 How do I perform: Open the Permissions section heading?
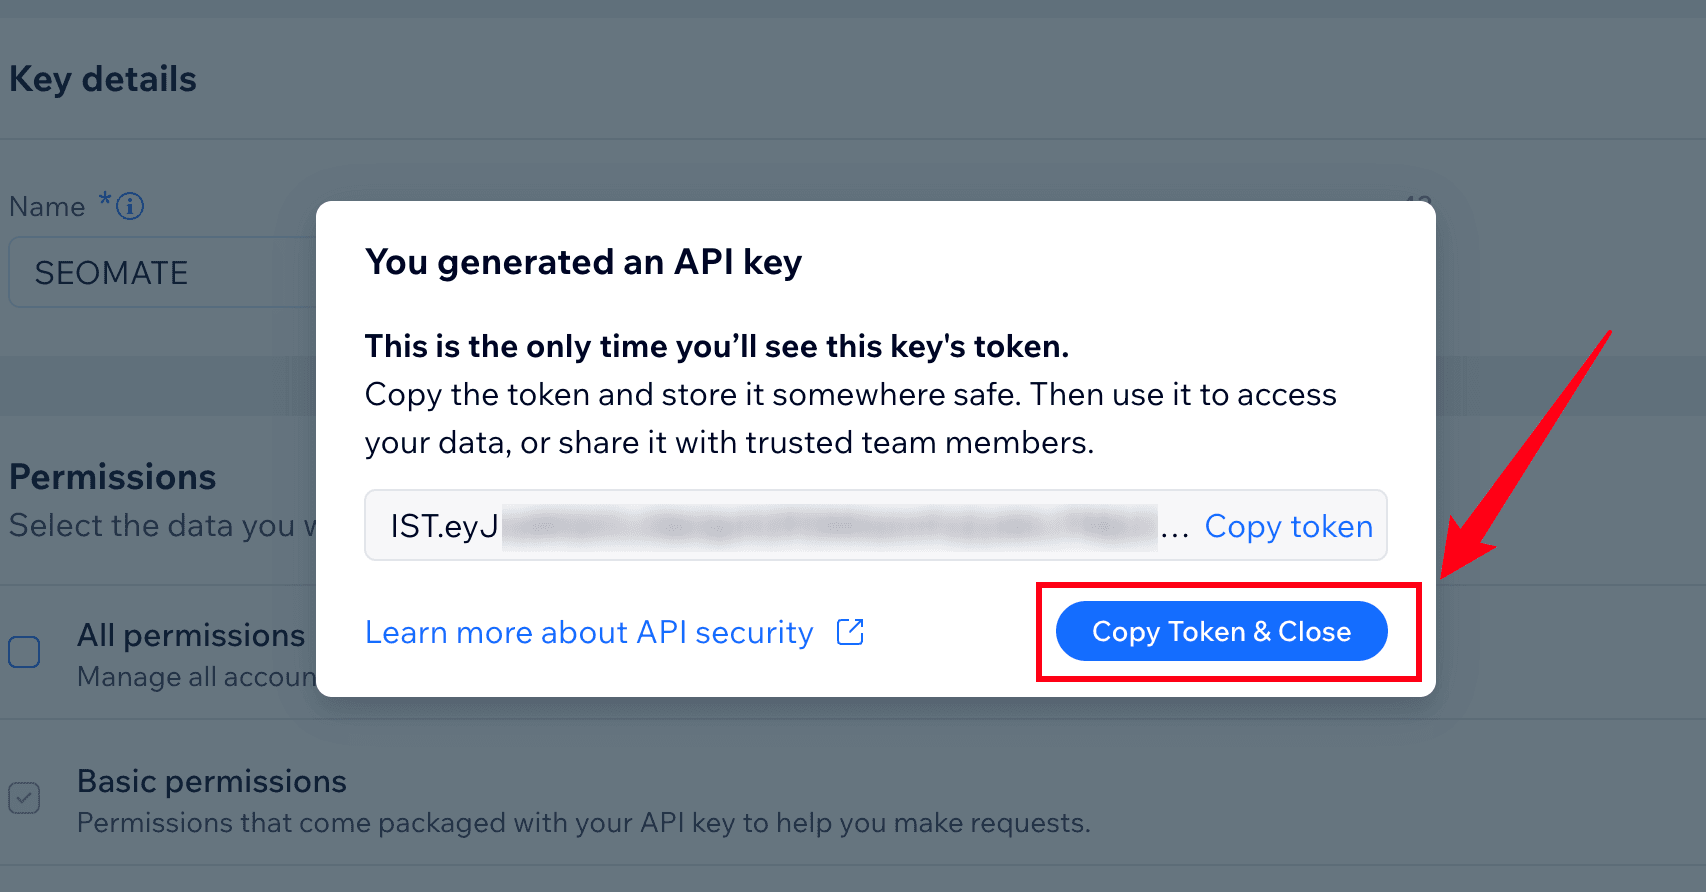[112, 477]
